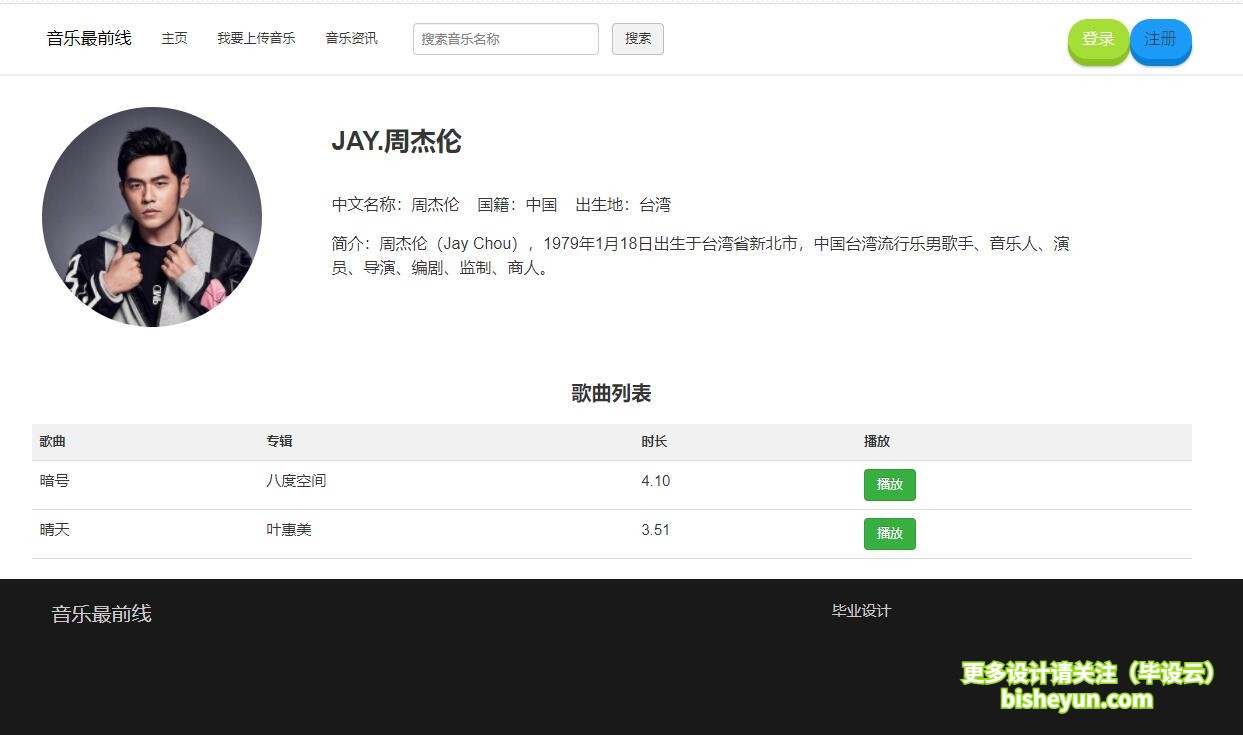This screenshot has width=1243, height=735.
Task: Select the album name 八度空间
Action: pyautogui.click(x=296, y=481)
